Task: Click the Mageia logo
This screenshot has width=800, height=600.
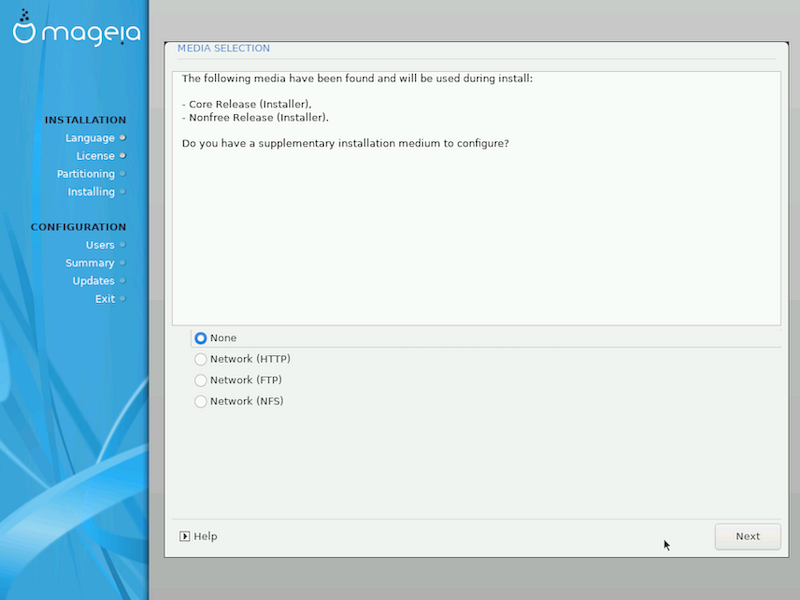Action: pyautogui.click(x=77, y=28)
